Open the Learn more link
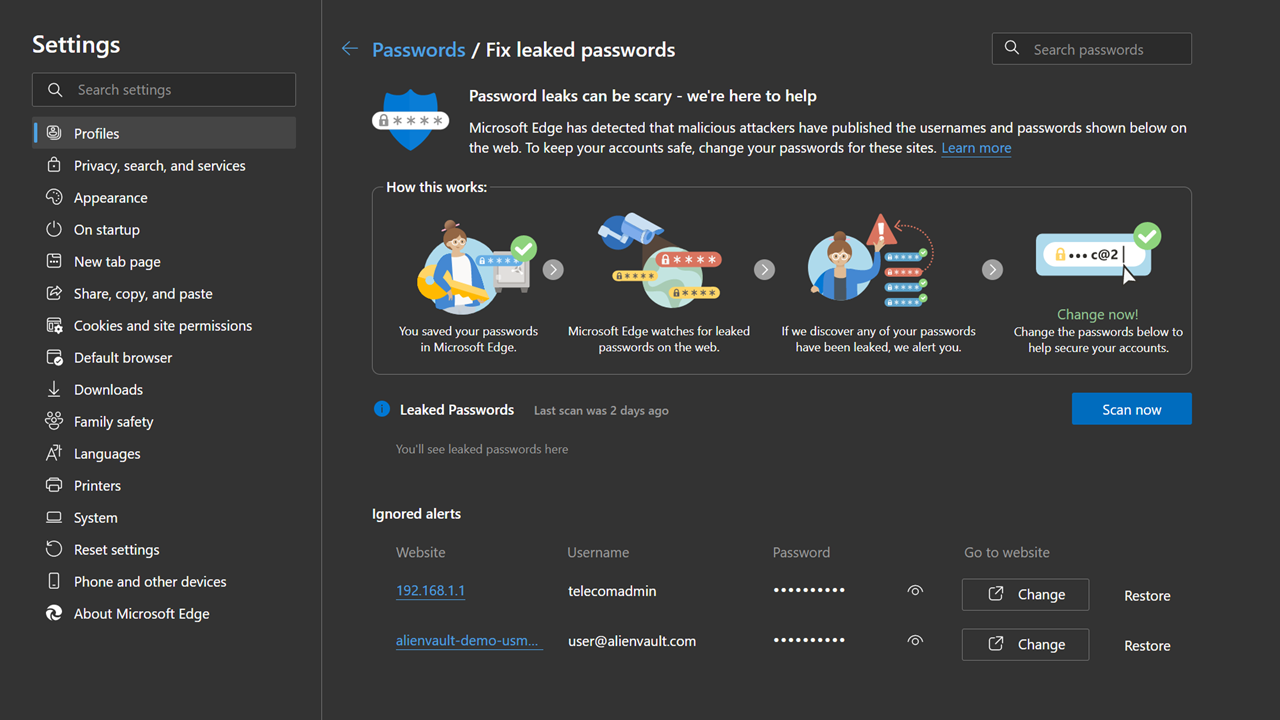The height and width of the screenshot is (720, 1280). point(976,148)
